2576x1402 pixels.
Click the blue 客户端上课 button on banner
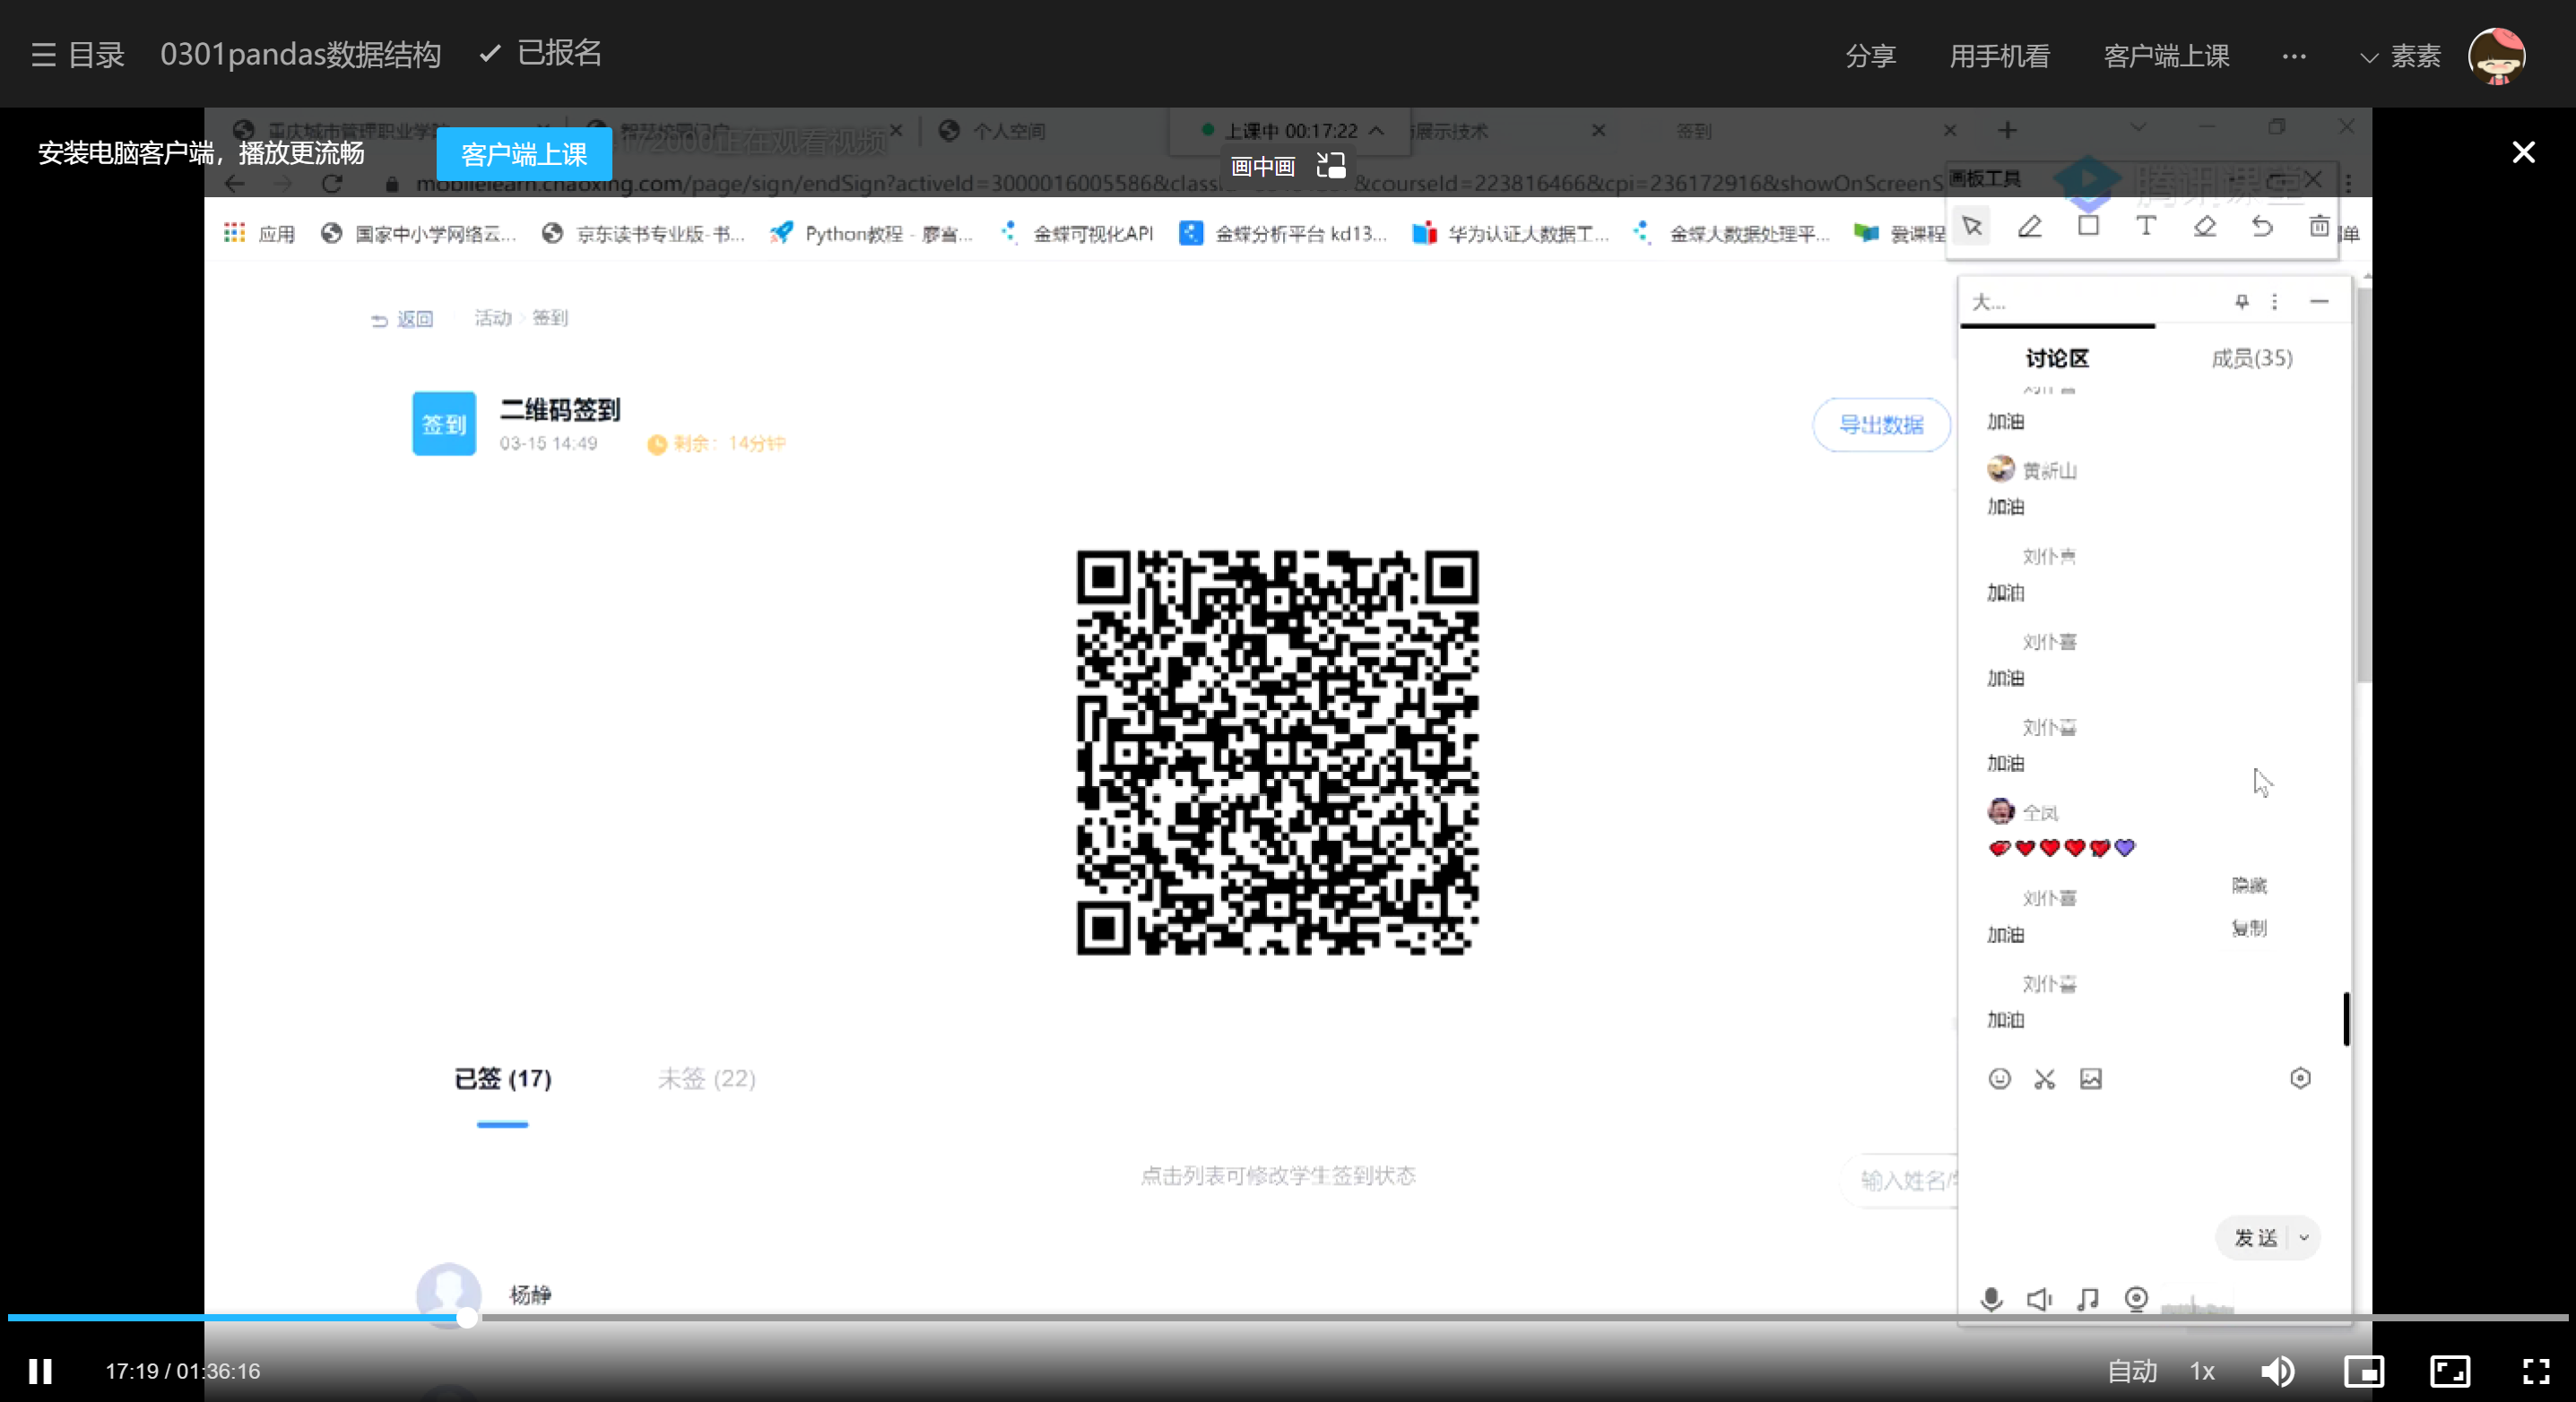tap(524, 154)
